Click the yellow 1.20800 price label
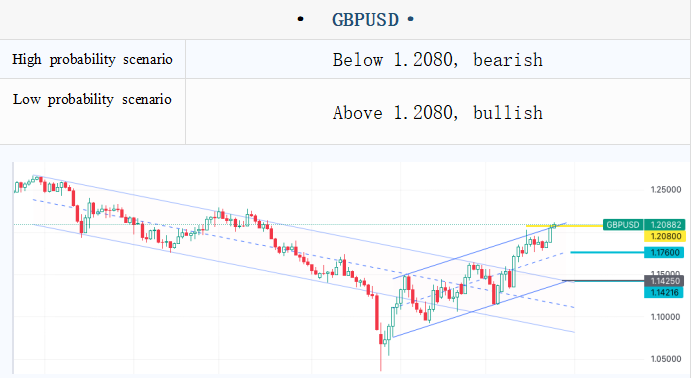691x378 pixels. pos(665,236)
